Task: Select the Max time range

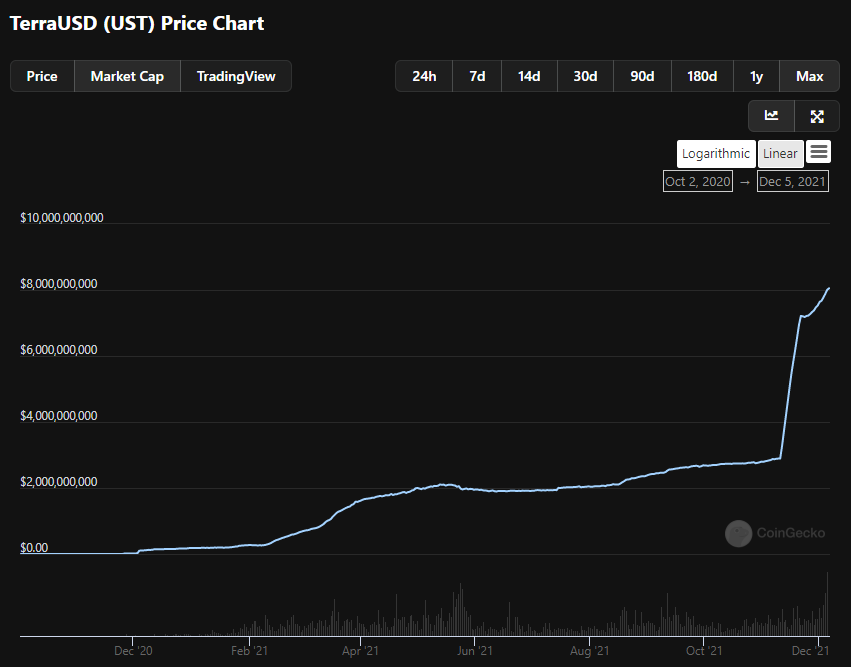Action: [x=809, y=76]
